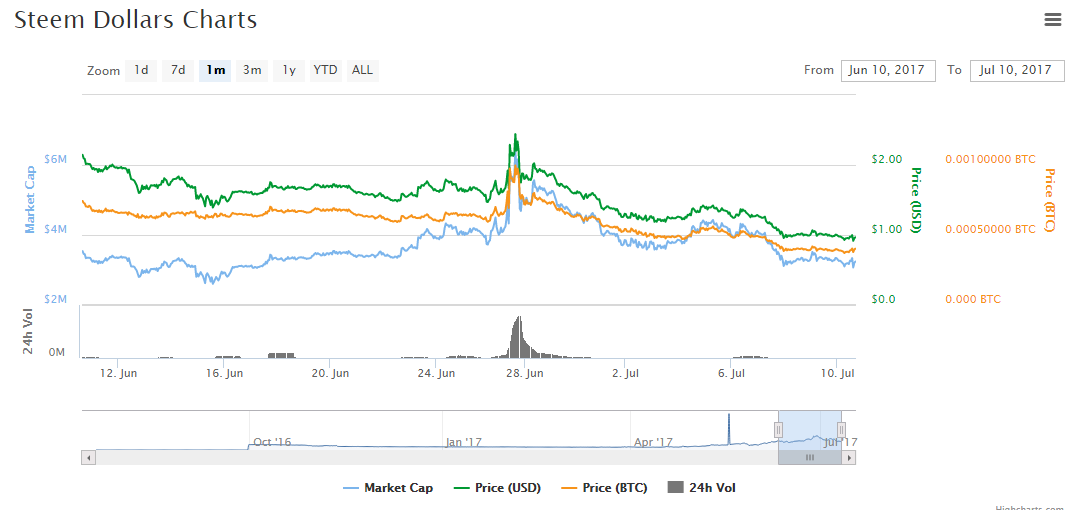This screenshot has width=1082, height=510.
Task: Click the Jan '17 navigator label
Action: [x=464, y=442]
